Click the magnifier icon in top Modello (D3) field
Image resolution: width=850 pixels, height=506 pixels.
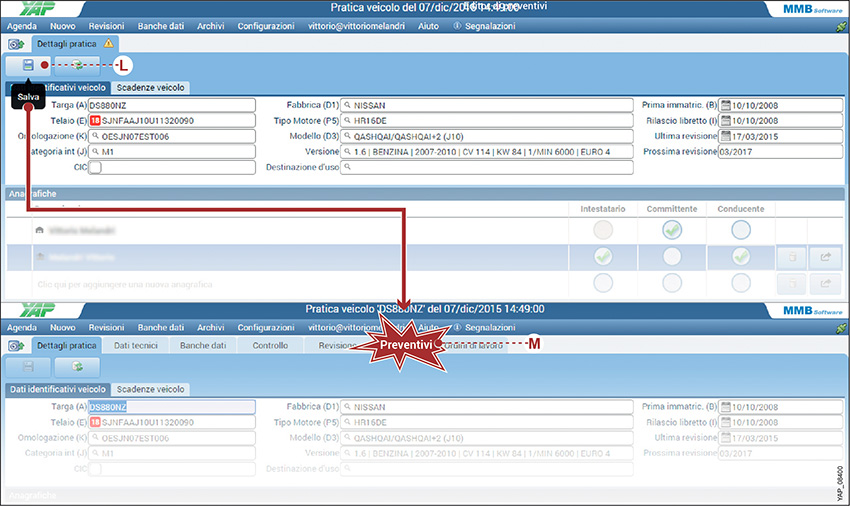click(x=347, y=136)
